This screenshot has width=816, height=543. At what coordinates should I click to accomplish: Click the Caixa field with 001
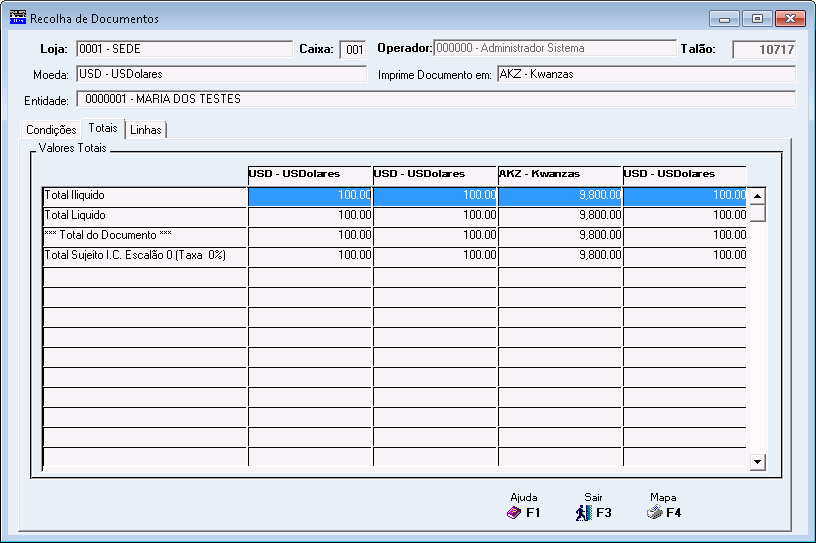pos(353,50)
